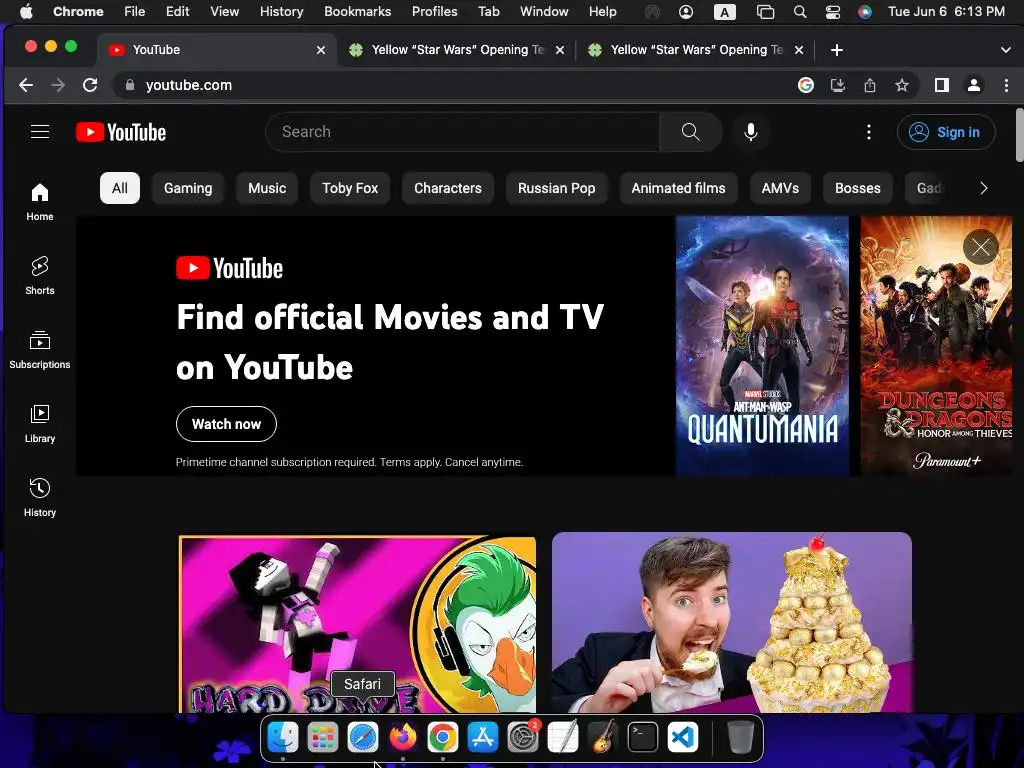Filter by the Music chip
1024x768 pixels.
[x=267, y=188]
